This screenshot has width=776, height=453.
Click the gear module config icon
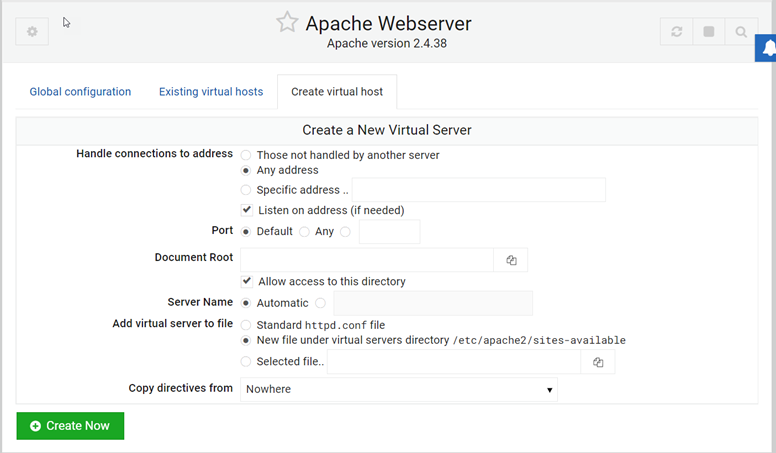click(x=32, y=32)
